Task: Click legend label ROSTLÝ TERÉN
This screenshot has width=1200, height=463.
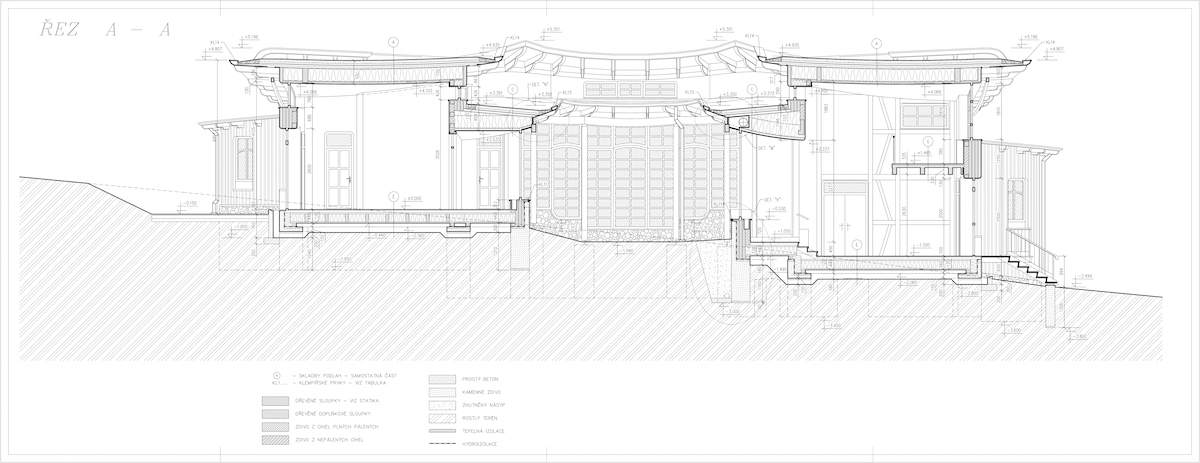Action: click(x=479, y=418)
